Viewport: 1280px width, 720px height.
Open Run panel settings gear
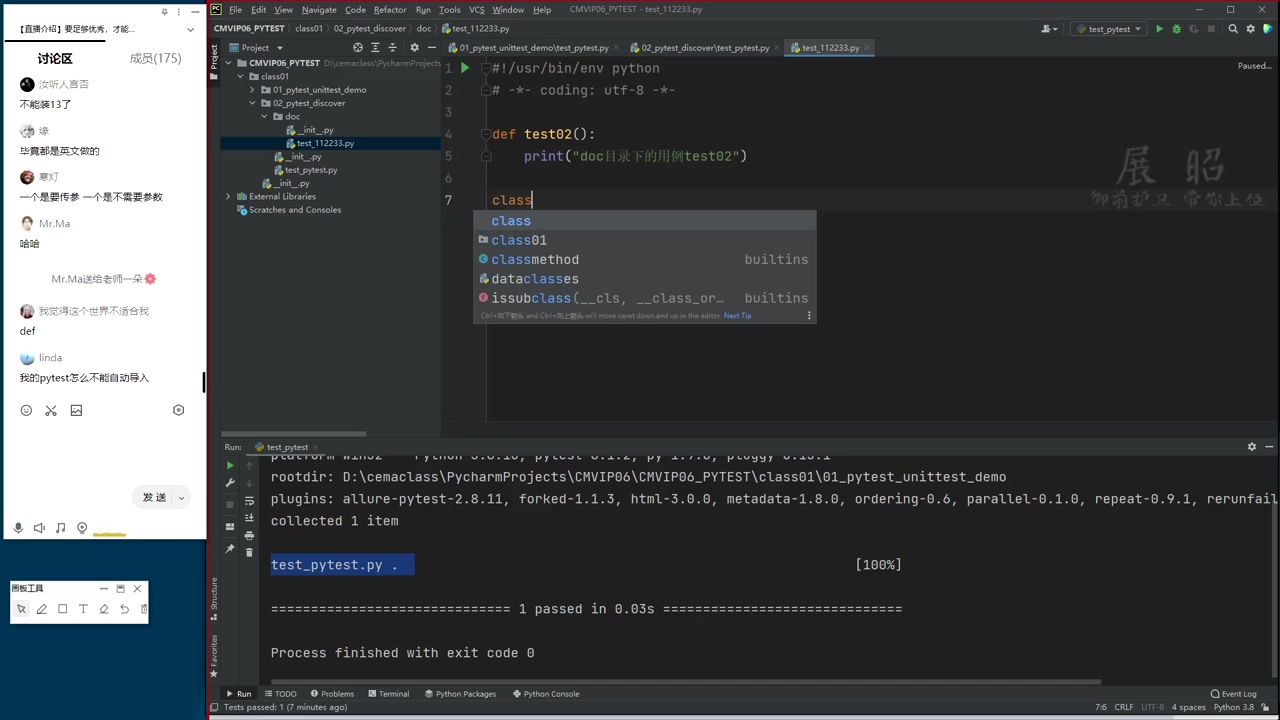pos(1251,447)
